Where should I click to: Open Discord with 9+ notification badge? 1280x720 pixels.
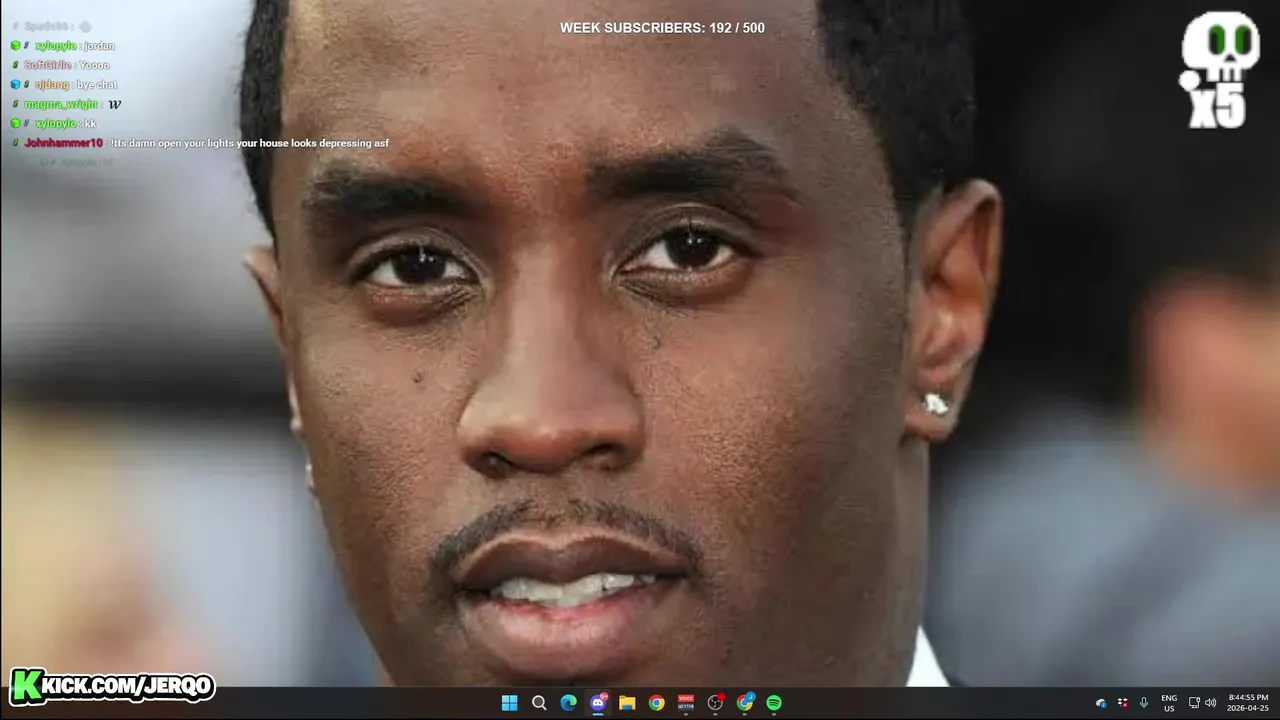tap(598, 703)
